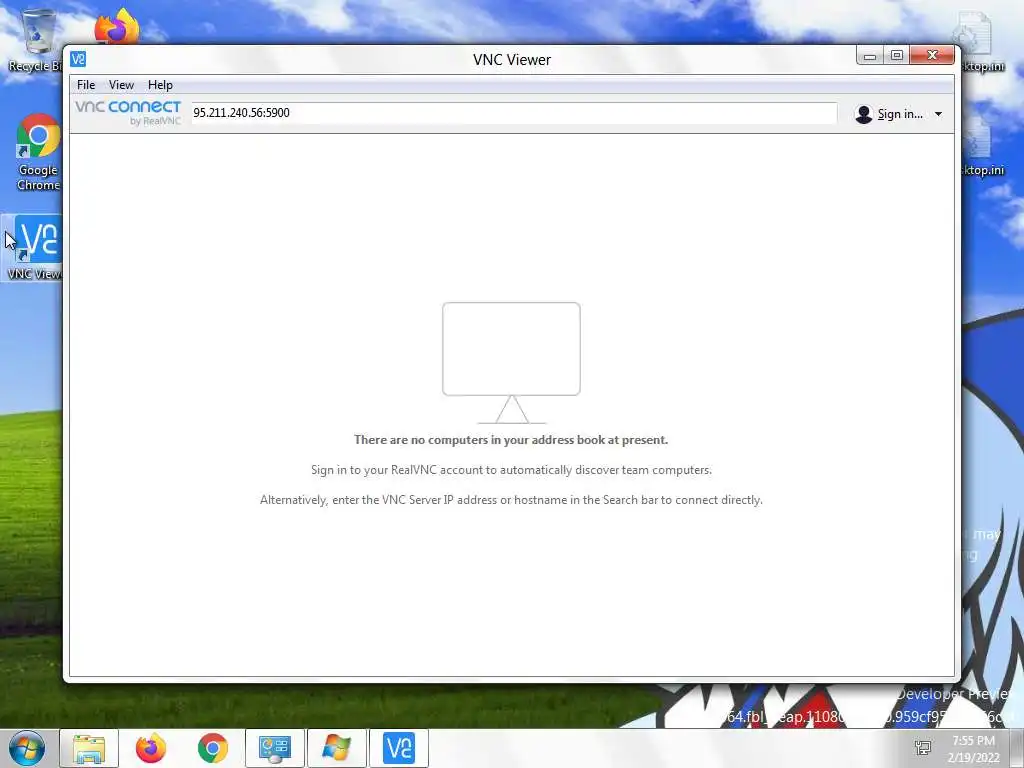
Task: Open File Explorer from the taskbar
Action: (89, 748)
